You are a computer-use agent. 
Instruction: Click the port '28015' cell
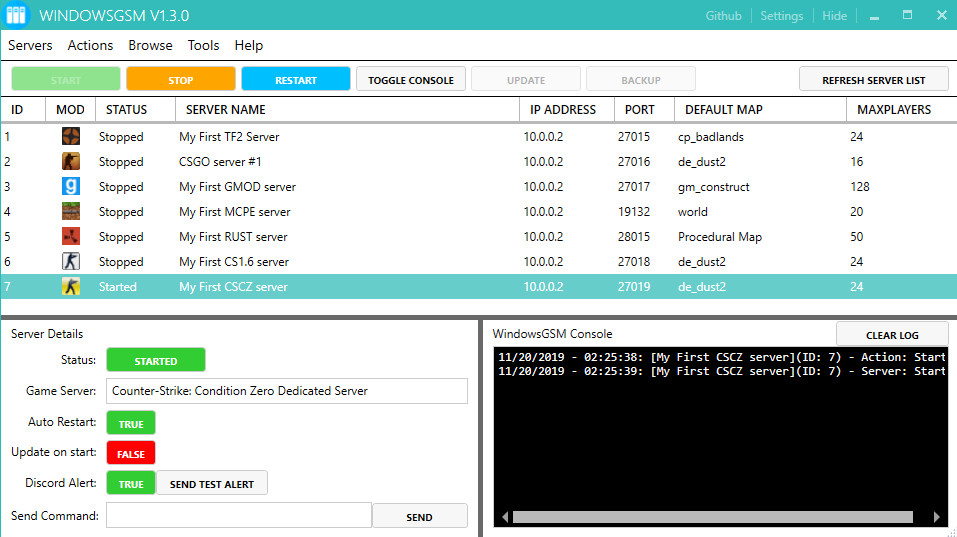[634, 237]
